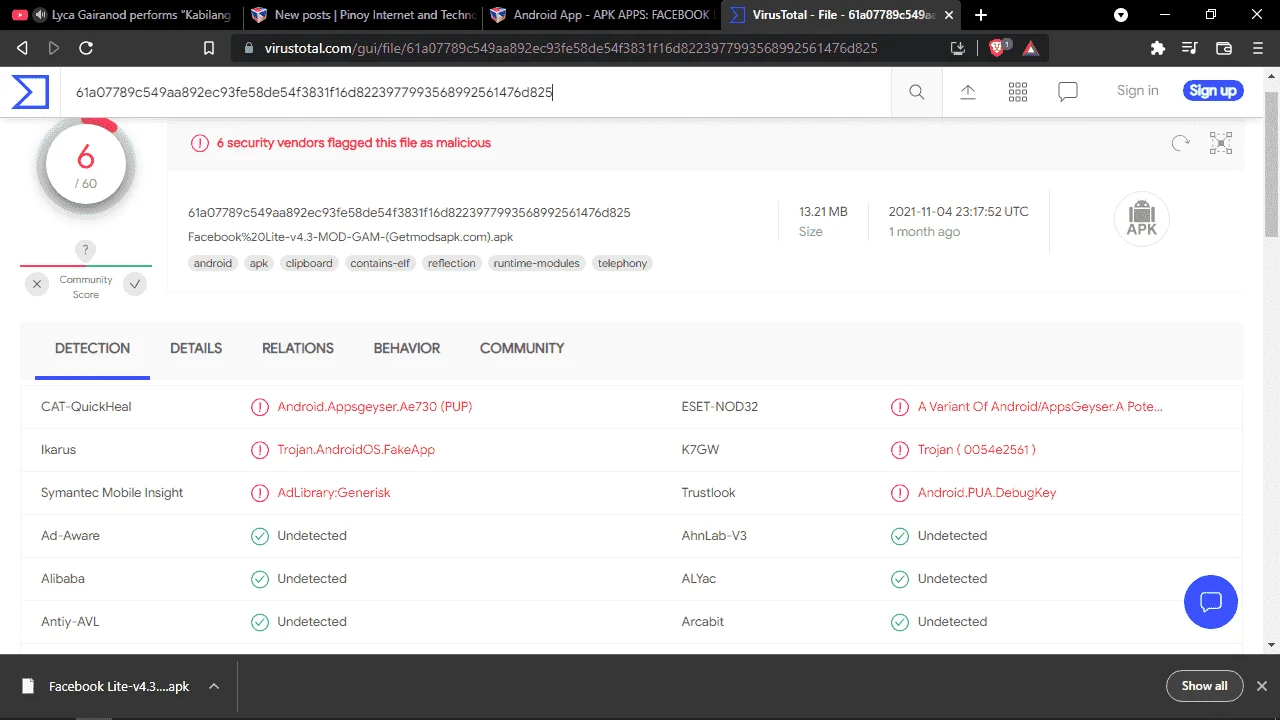Screen dimensions: 1280x720
Task: Click the graph icon beside reanalyze
Action: [1221, 143]
